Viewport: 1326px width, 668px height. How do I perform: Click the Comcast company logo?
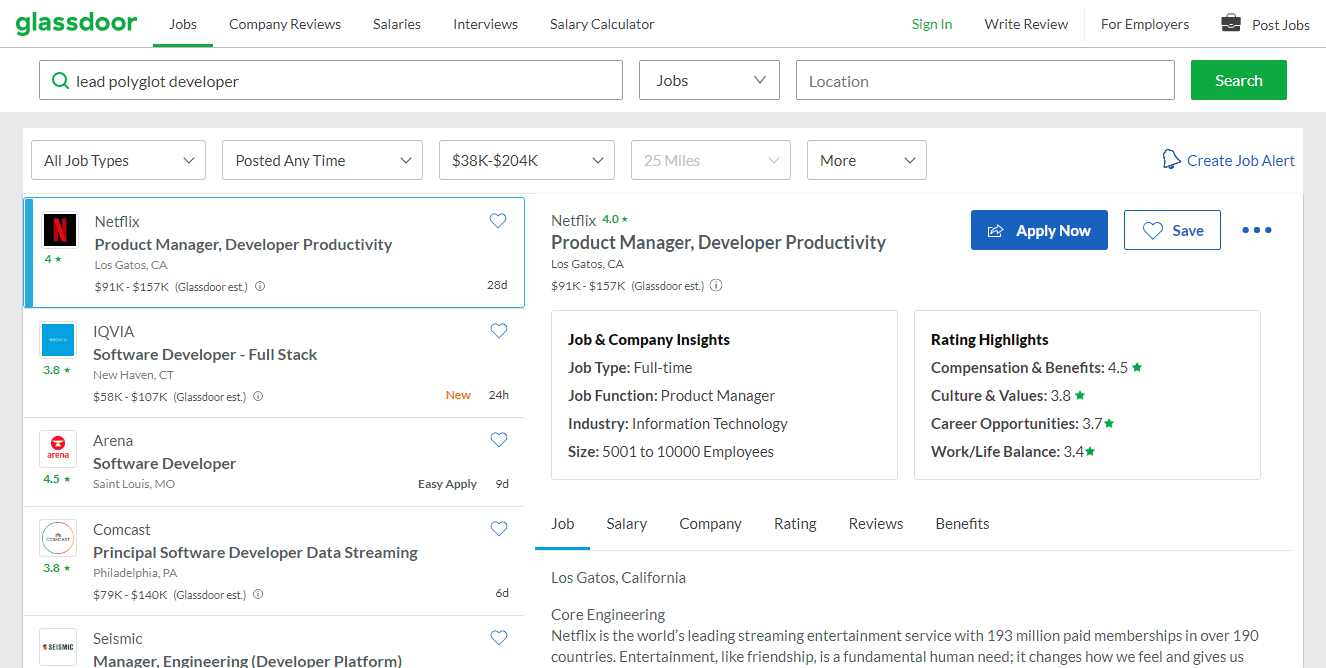coord(57,537)
